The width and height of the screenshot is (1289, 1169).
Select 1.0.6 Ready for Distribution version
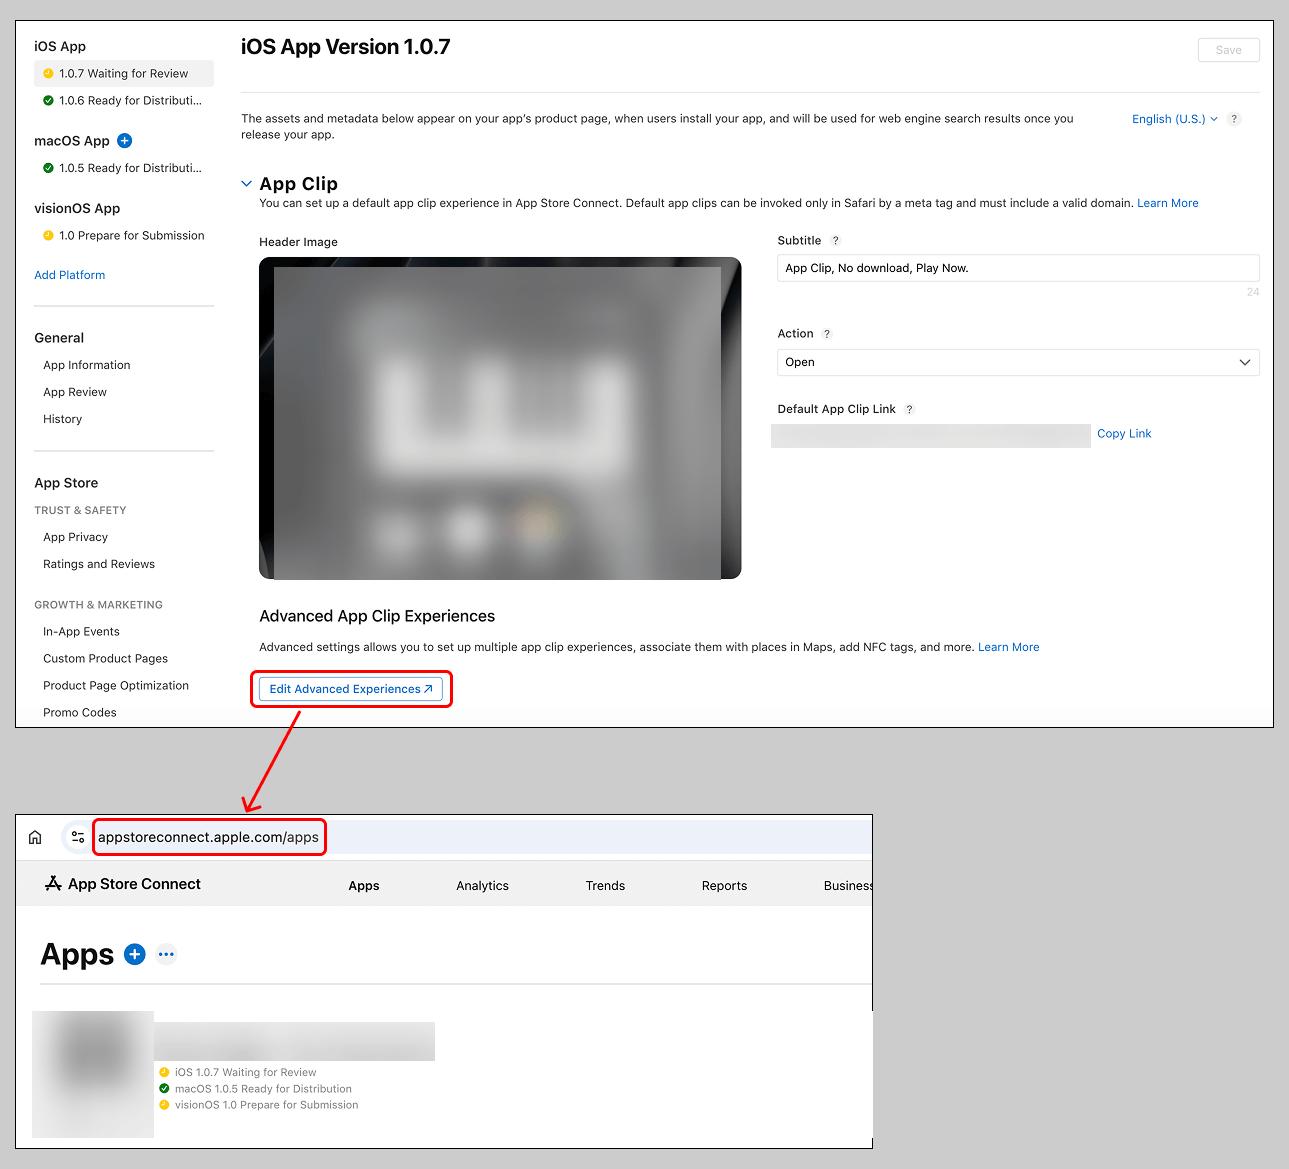(x=129, y=101)
